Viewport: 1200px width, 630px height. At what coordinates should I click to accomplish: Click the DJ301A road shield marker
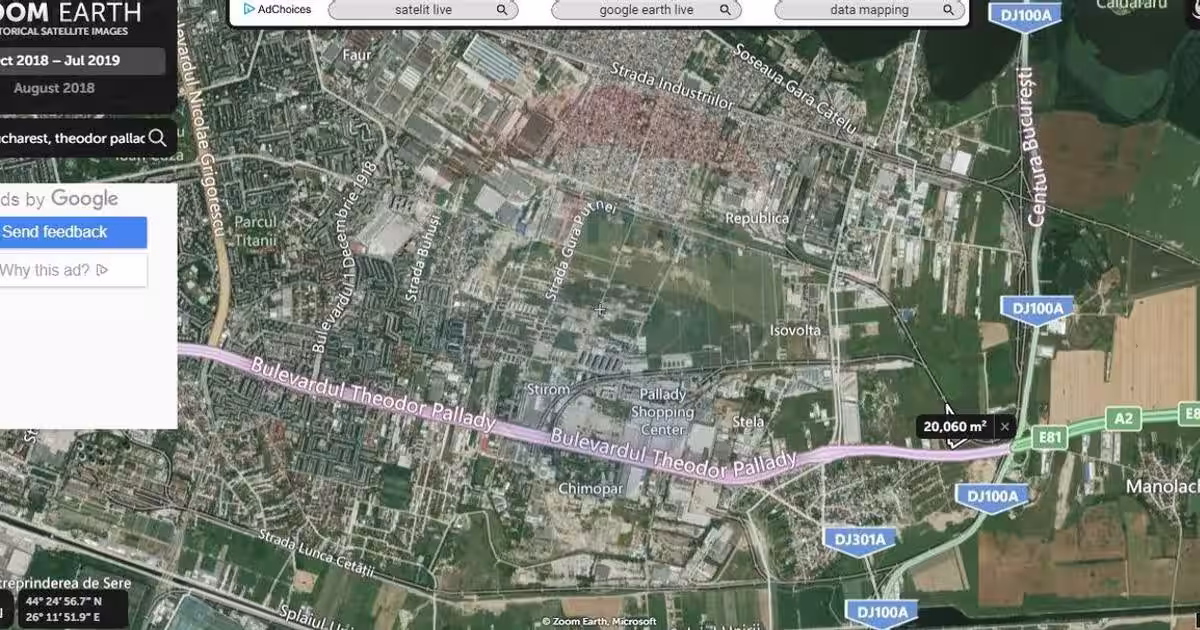(859, 540)
